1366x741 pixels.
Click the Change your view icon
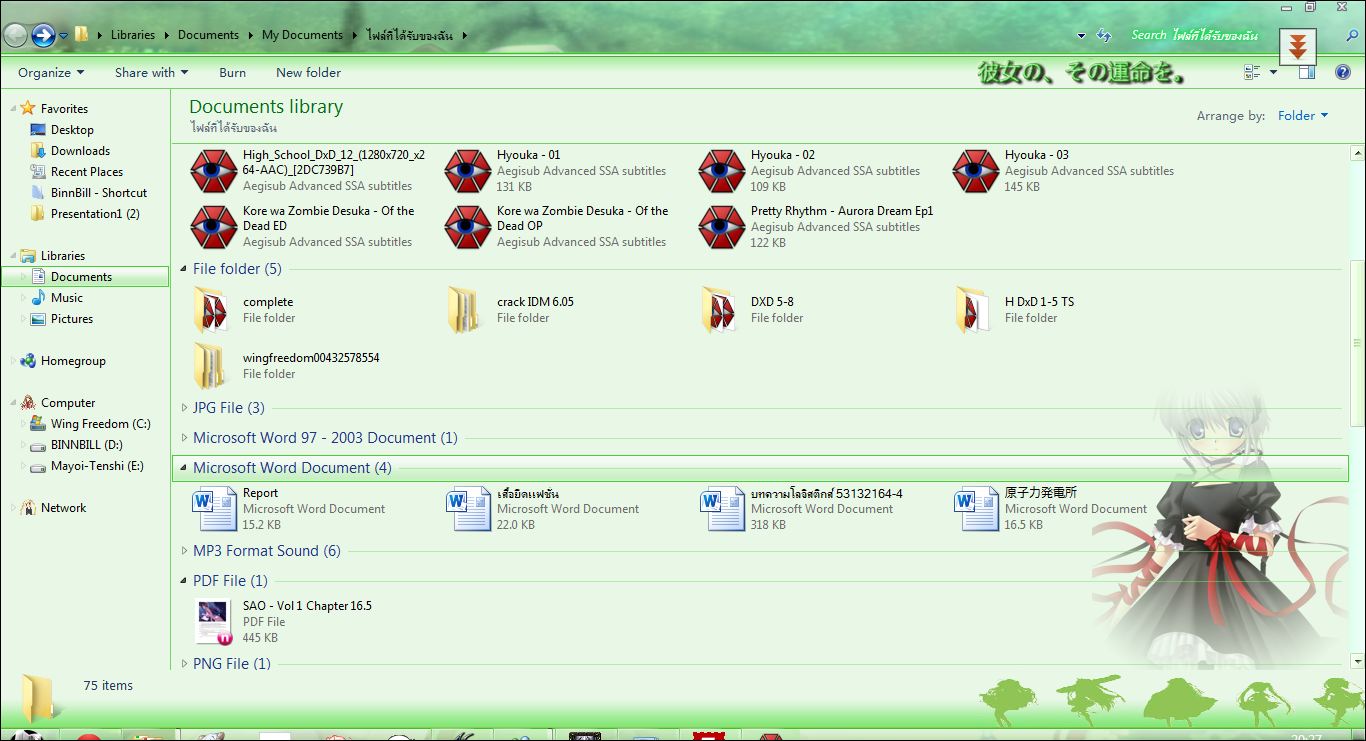1252,72
